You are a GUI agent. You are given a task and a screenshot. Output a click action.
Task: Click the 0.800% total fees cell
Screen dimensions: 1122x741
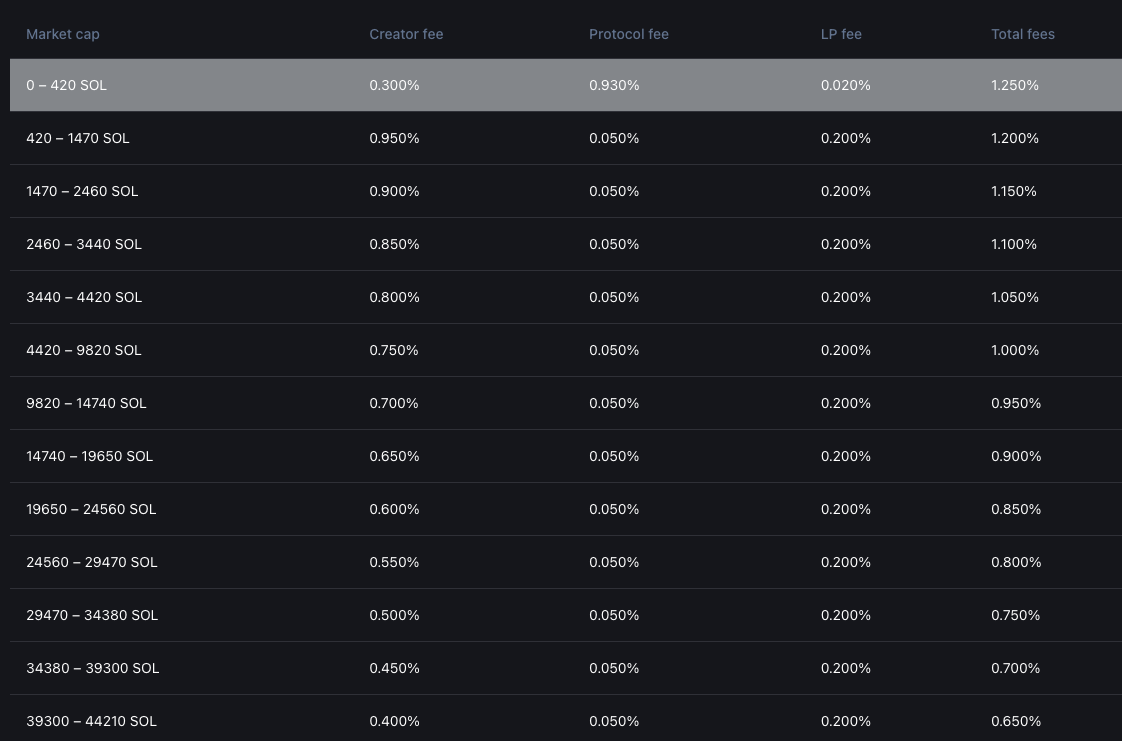point(1016,562)
